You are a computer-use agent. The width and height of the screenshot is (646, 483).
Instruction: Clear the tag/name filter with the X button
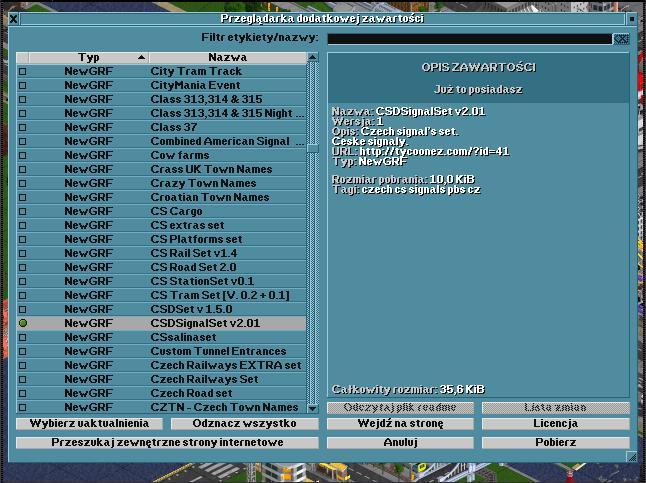[x=621, y=39]
